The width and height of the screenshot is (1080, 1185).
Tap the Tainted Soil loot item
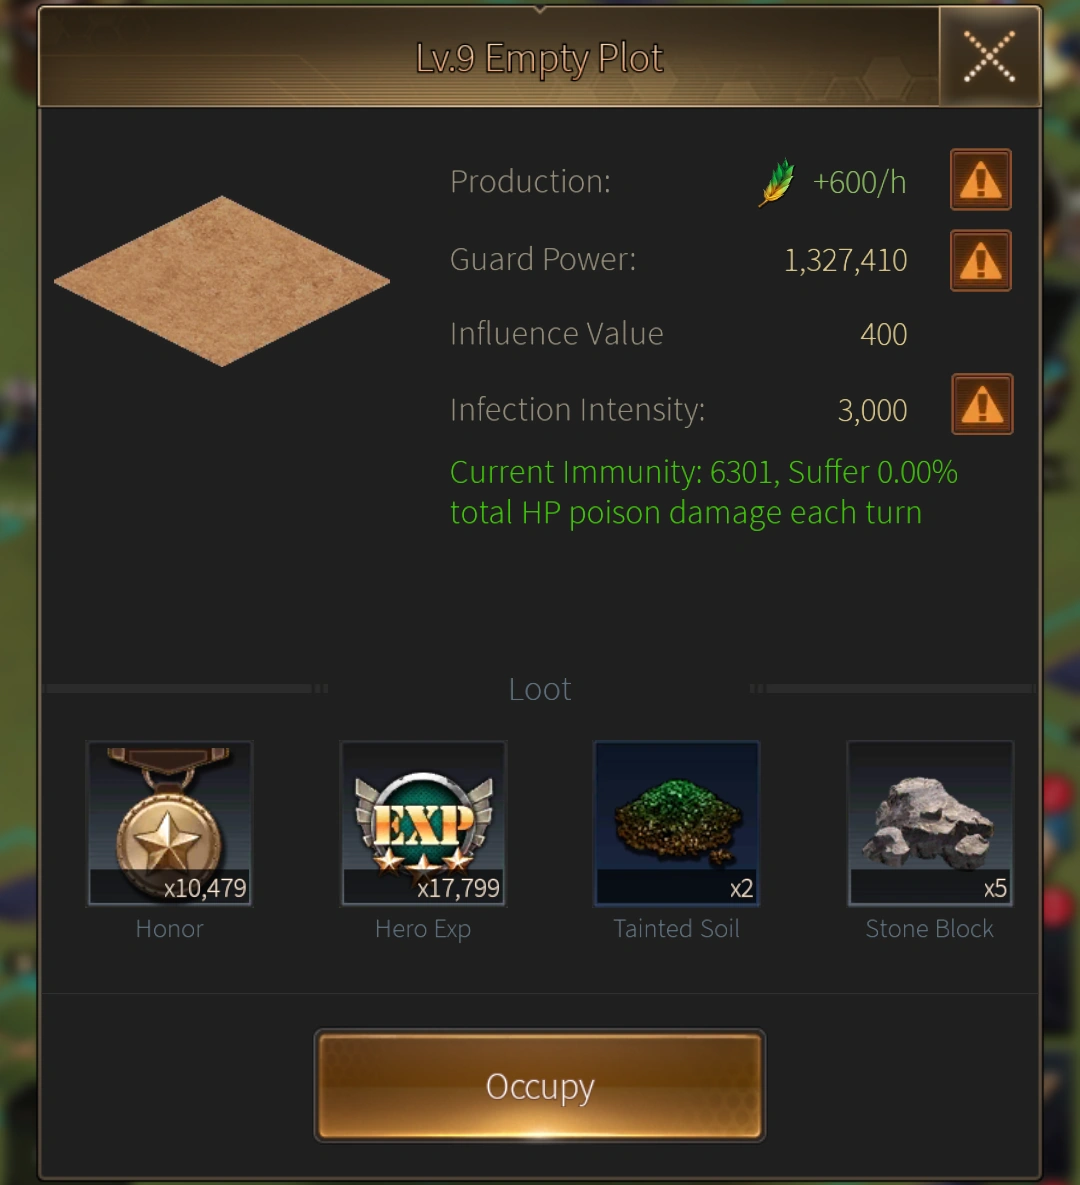pyautogui.click(x=676, y=823)
